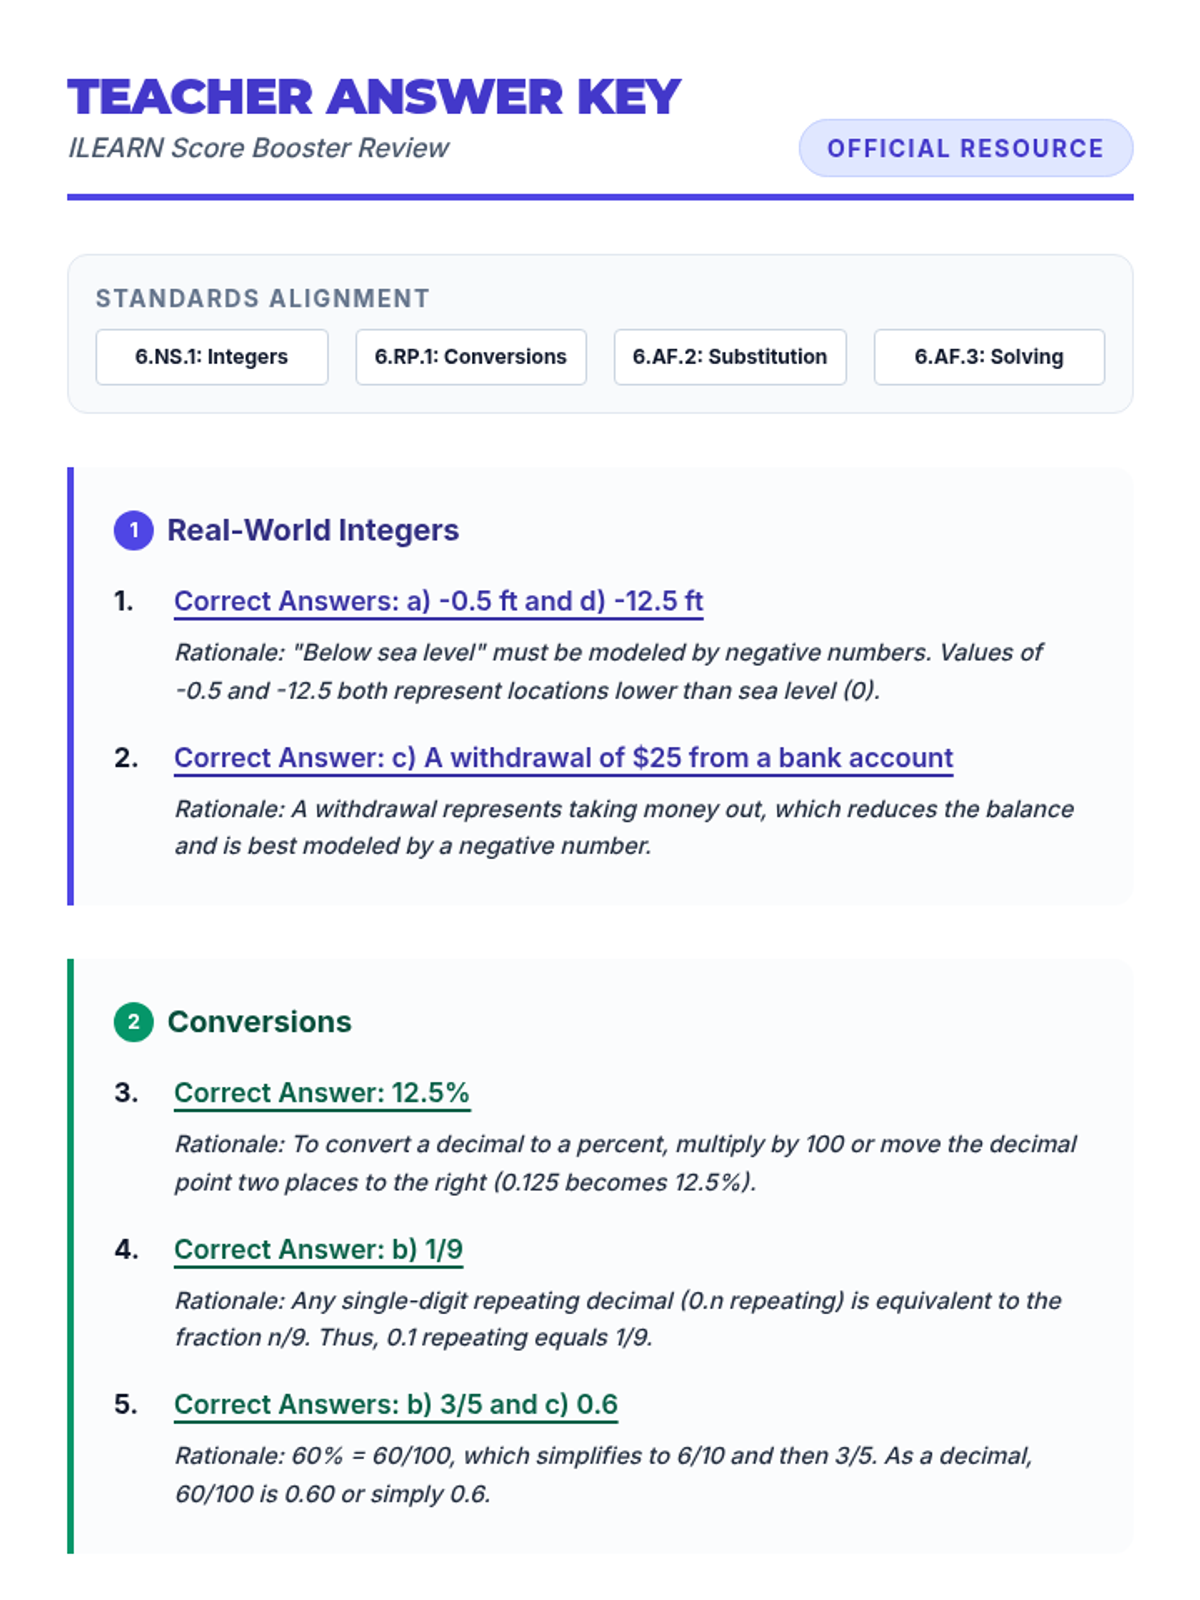
Task: Click the Correct Answer: b) 1/9 link
Action: (318, 1249)
